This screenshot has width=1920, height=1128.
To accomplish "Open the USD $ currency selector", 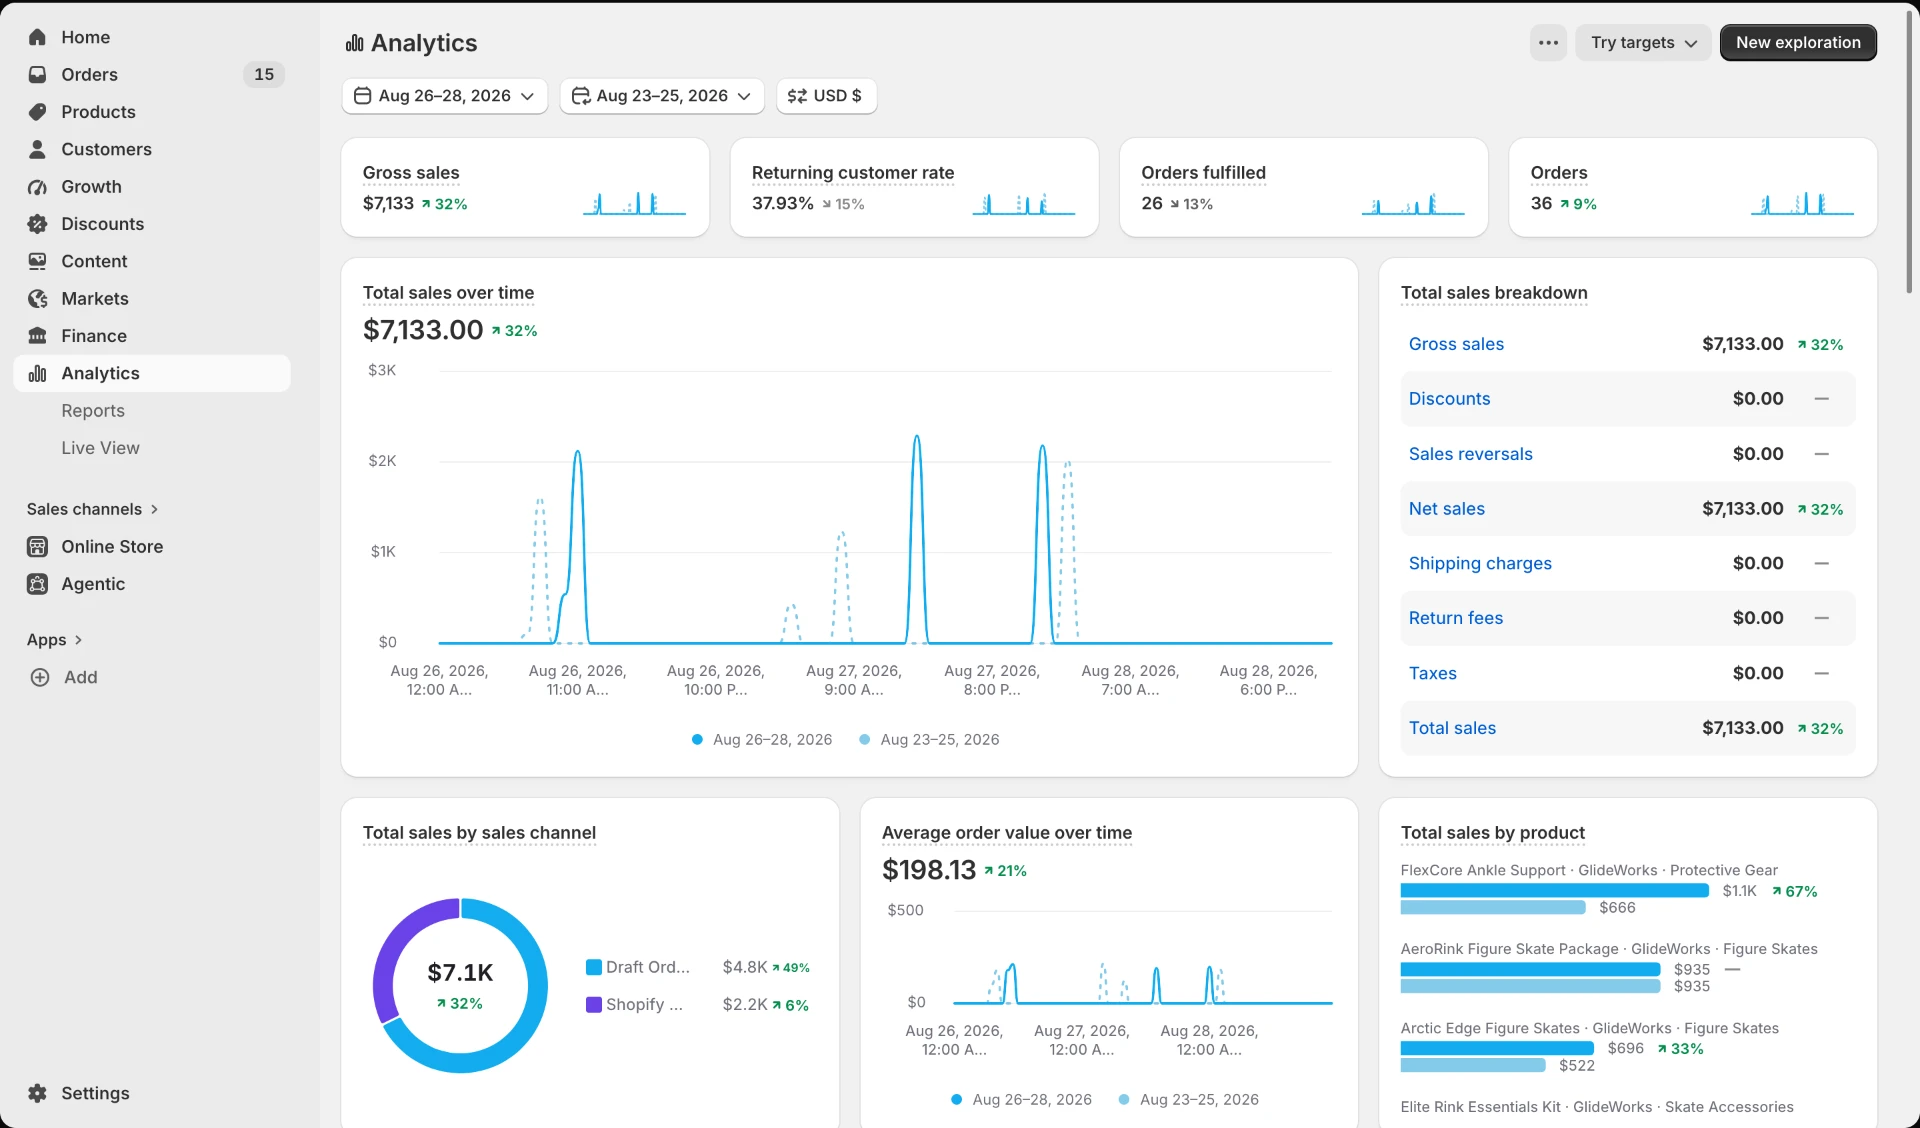I will tap(826, 96).
